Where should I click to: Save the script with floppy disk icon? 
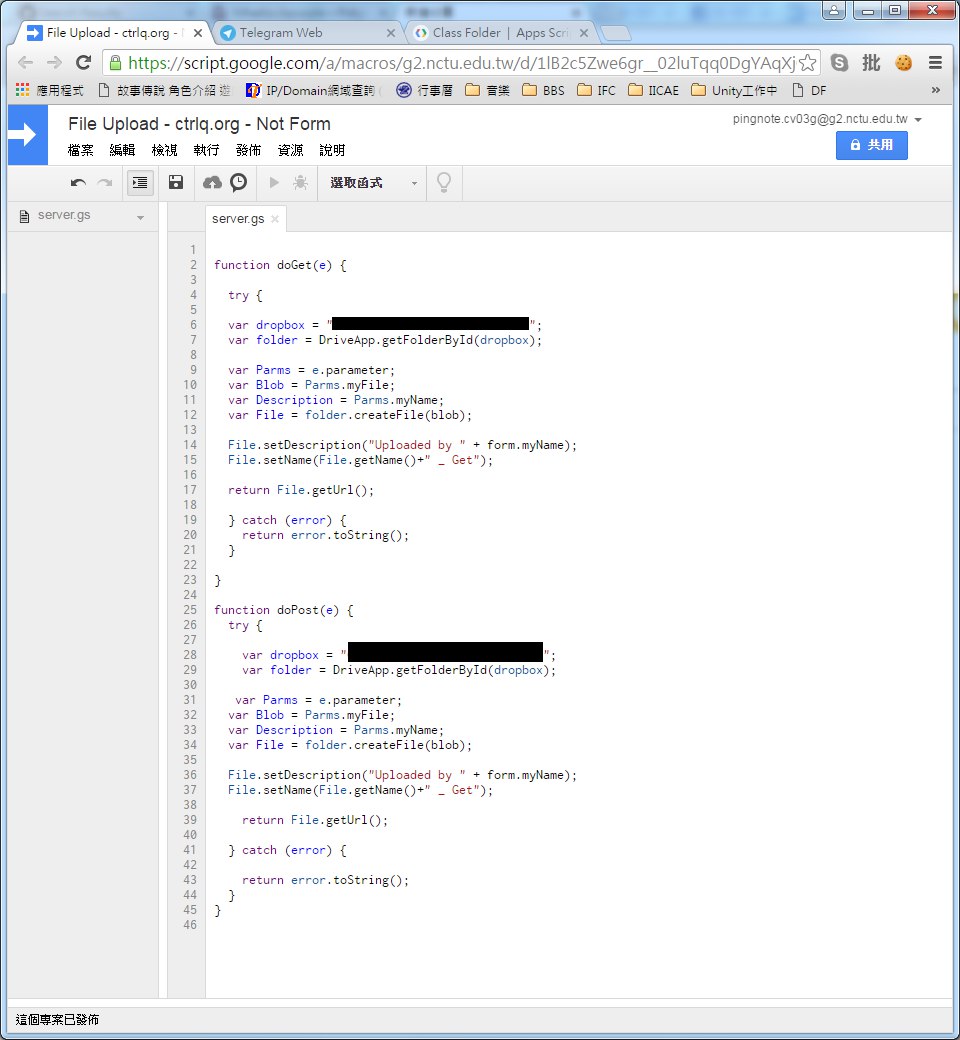point(176,182)
